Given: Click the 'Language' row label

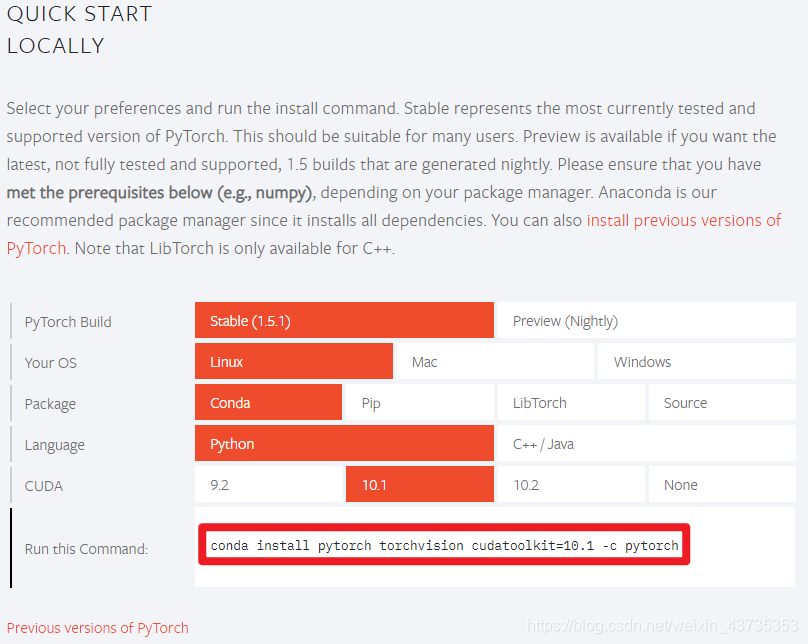Looking at the screenshot, I should (x=55, y=445).
